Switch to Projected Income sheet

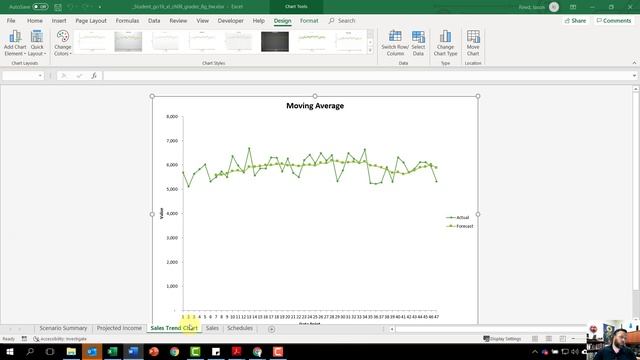(x=119, y=328)
